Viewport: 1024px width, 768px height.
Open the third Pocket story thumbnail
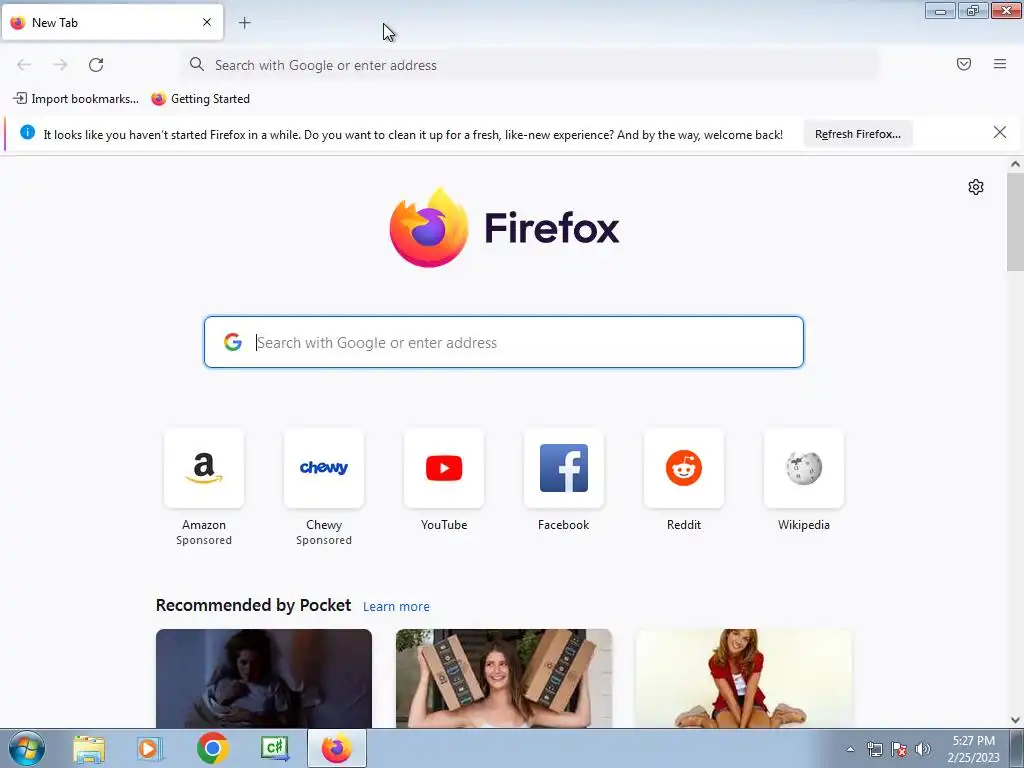coord(744,679)
